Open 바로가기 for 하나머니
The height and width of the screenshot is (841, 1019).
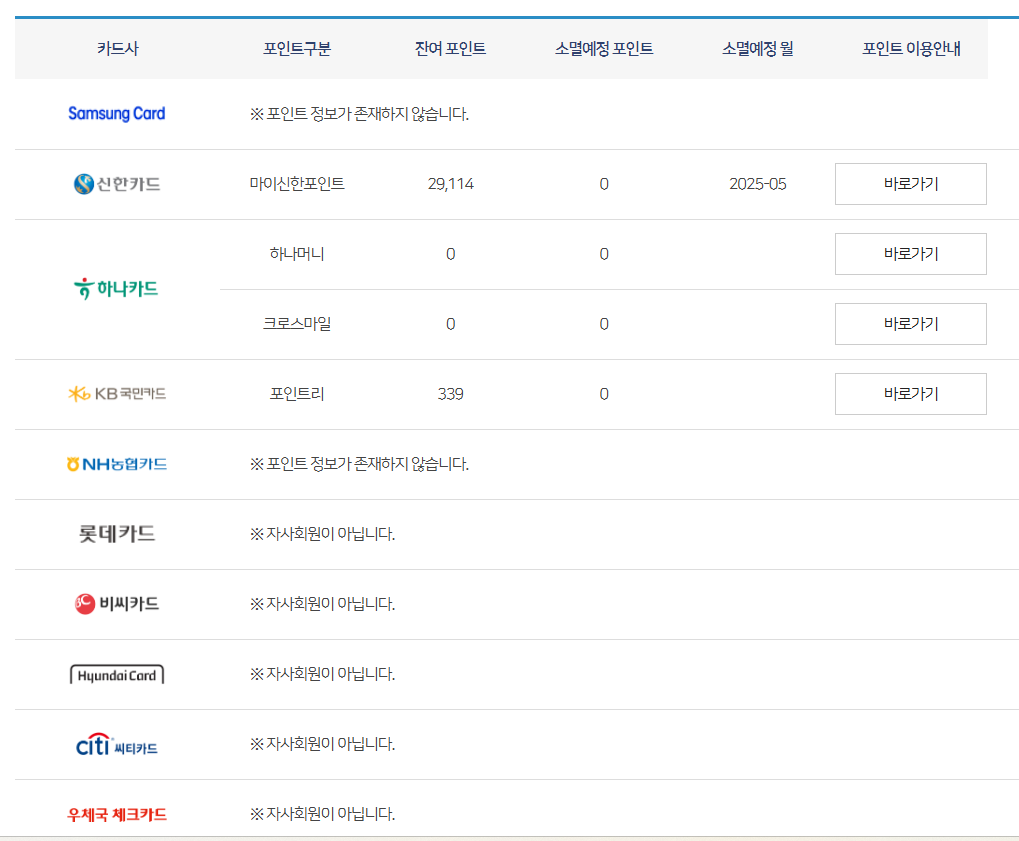click(910, 254)
